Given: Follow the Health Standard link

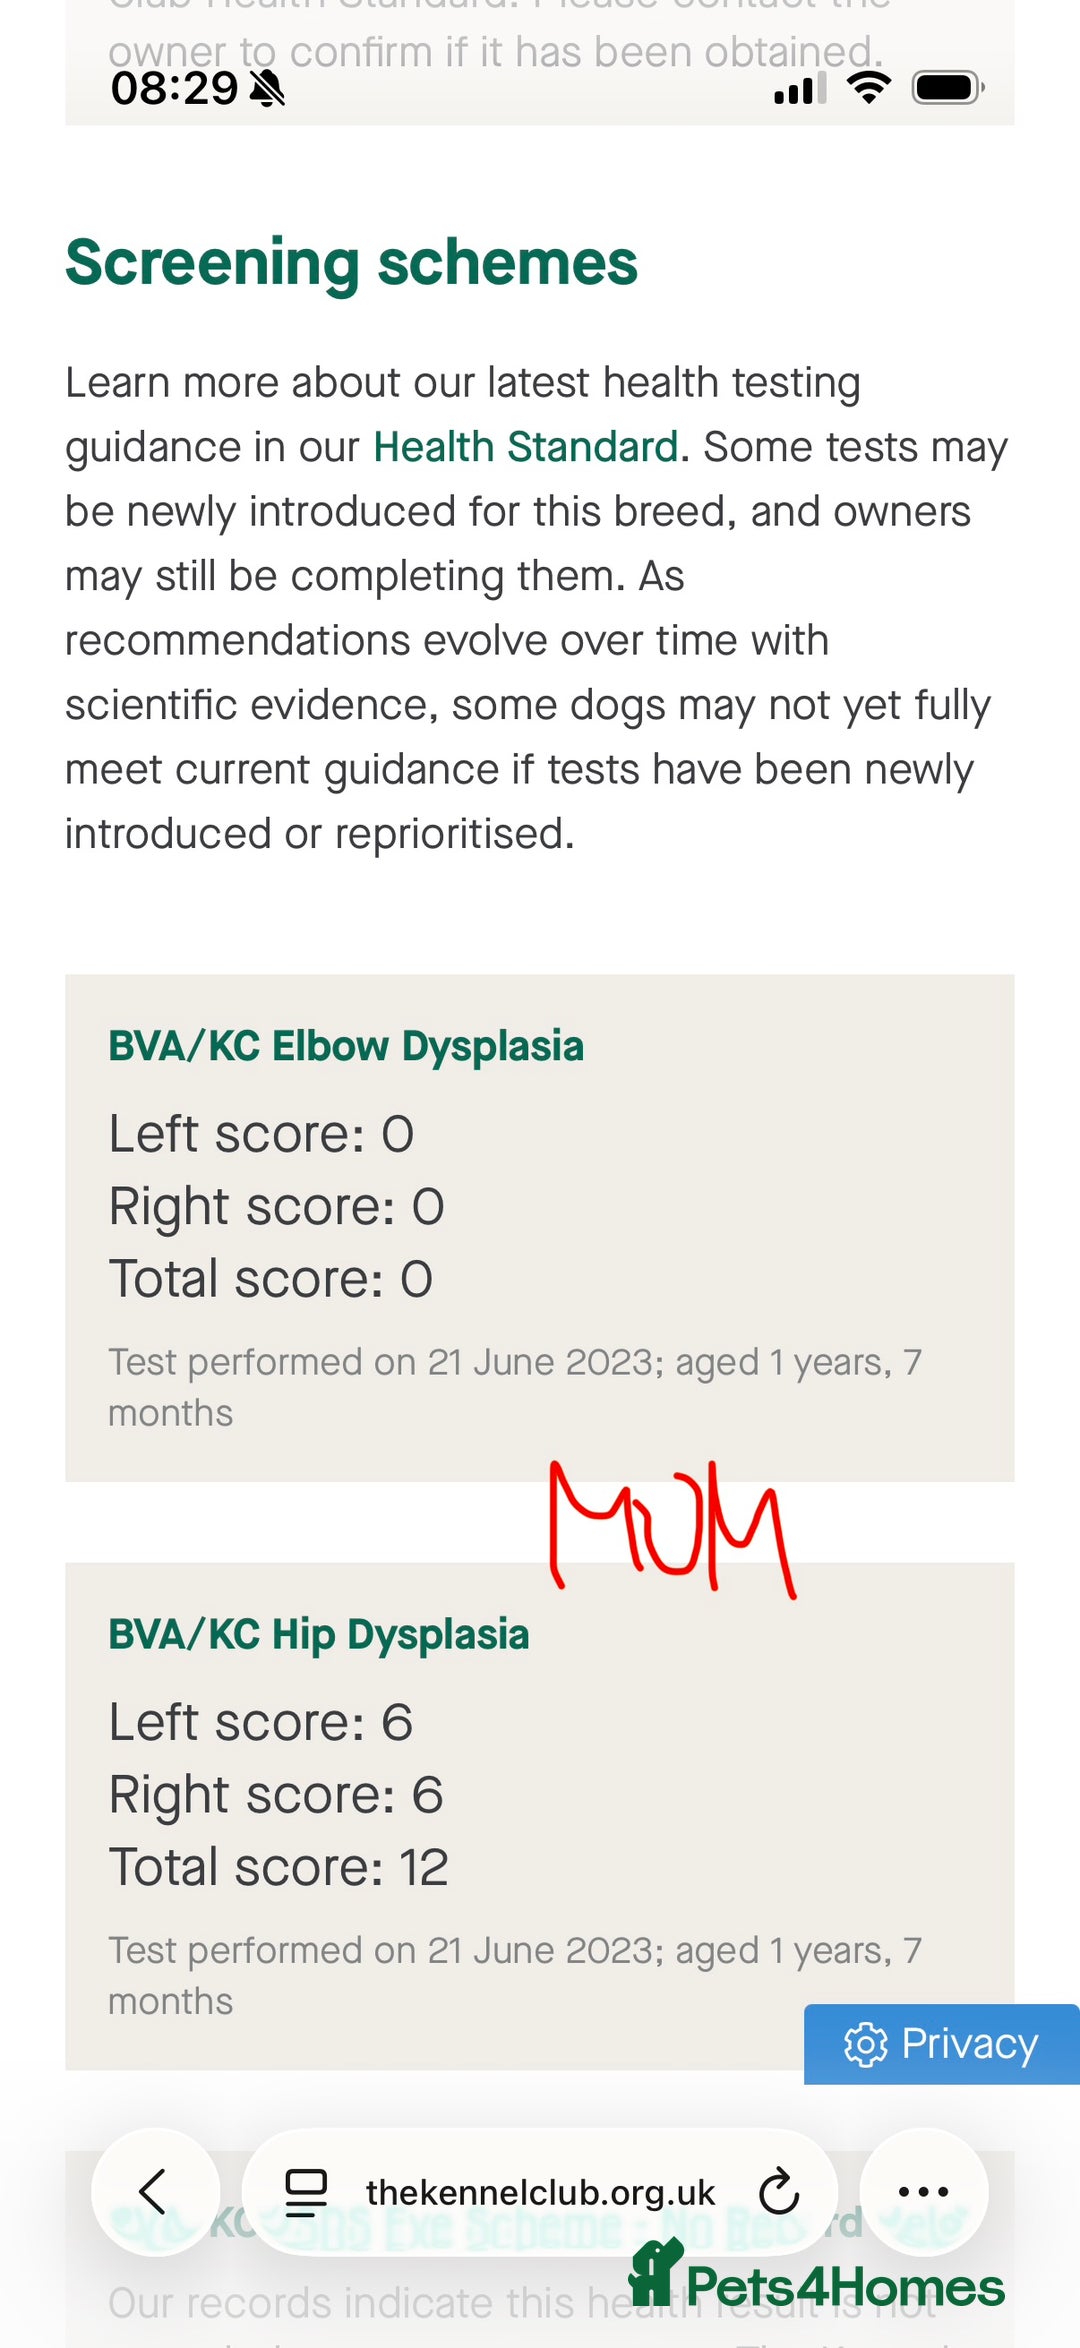Looking at the screenshot, I should (x=526, y=447).
